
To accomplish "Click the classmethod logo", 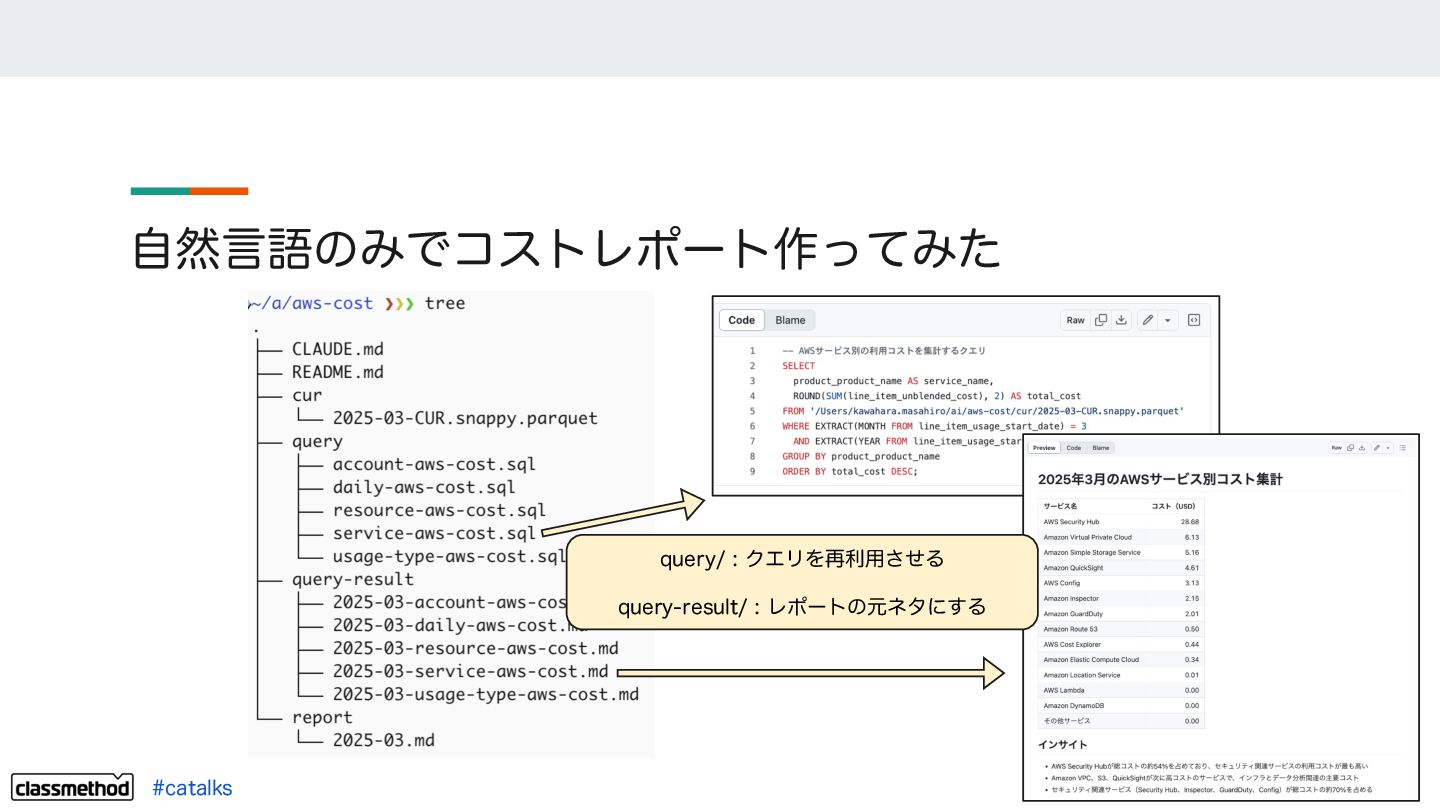I will tap(73, 787).
